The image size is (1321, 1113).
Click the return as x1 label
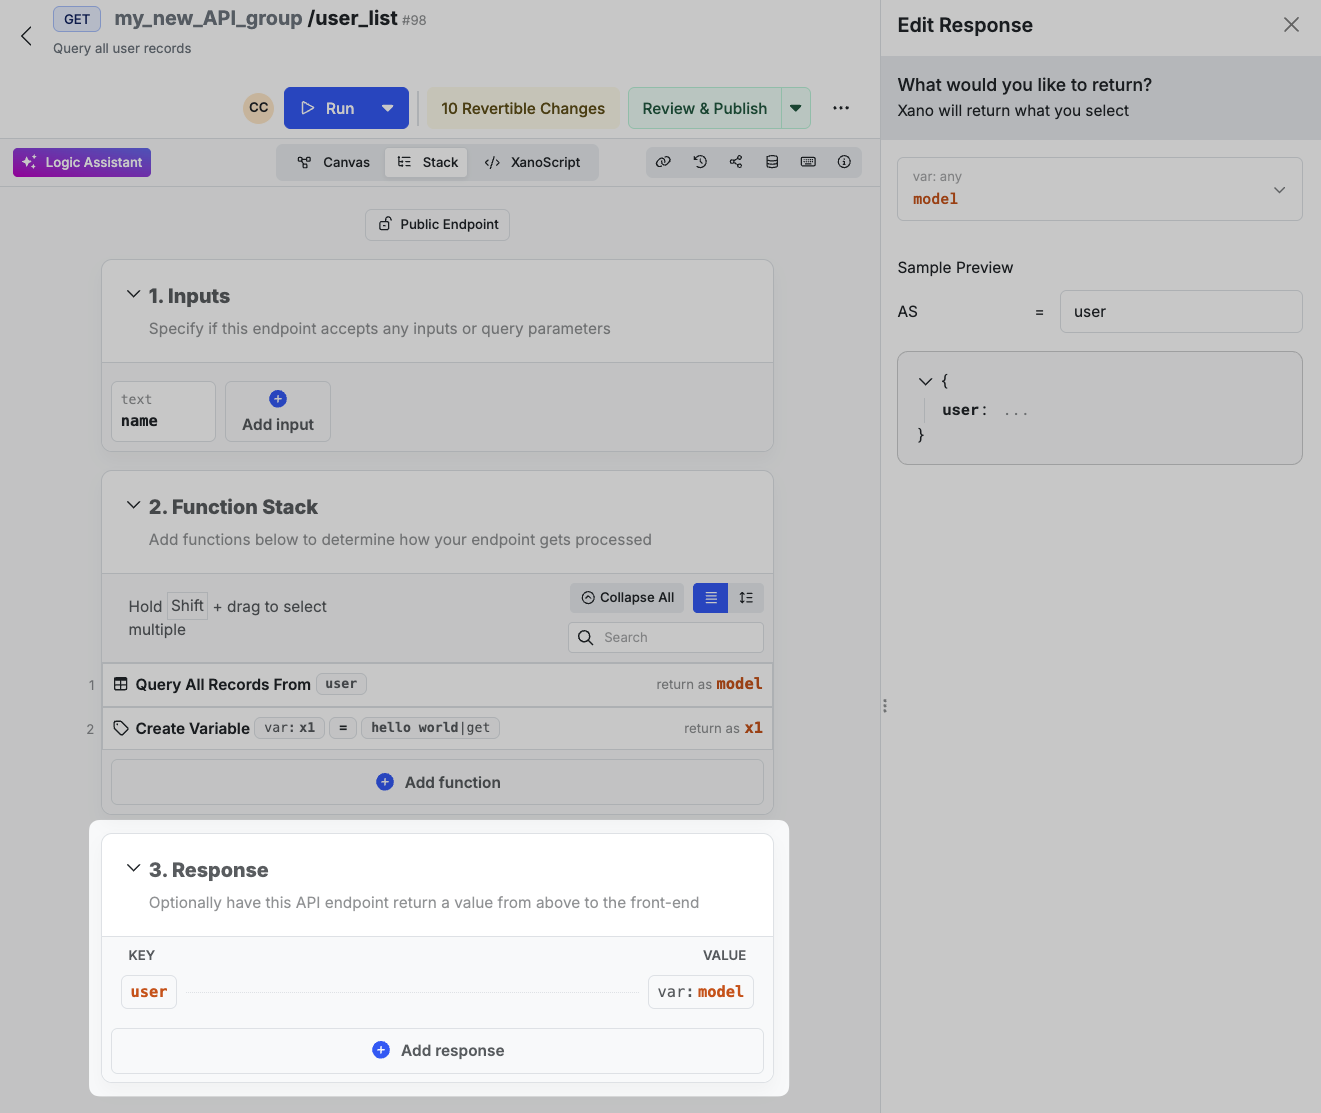point(723,728)
